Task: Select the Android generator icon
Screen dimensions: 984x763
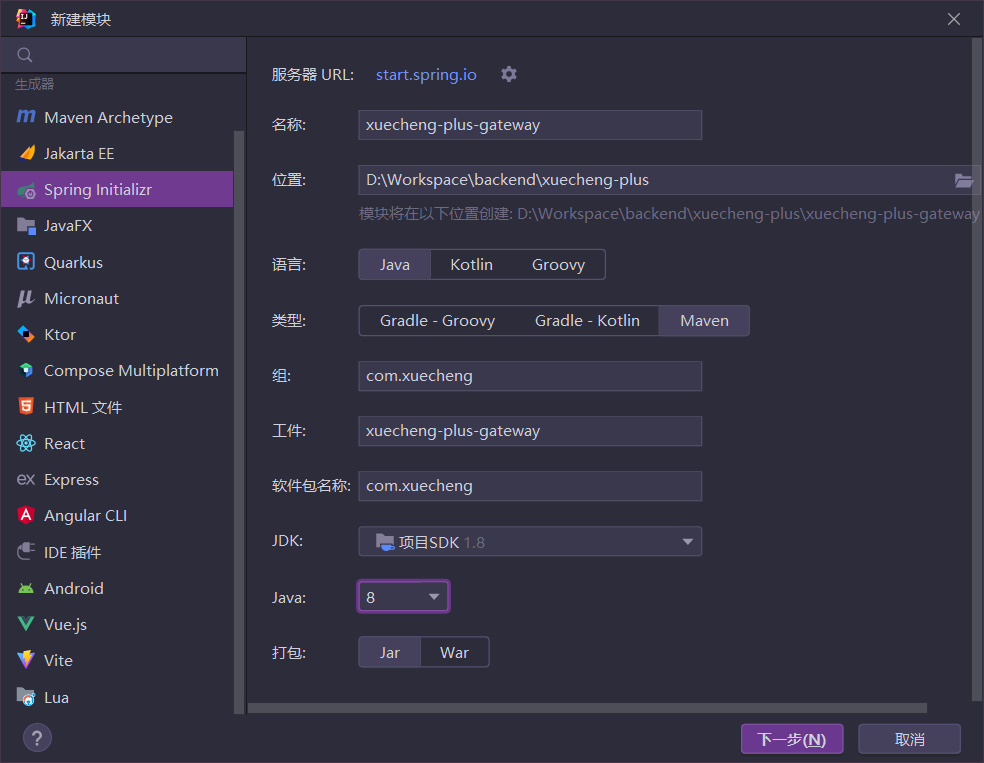Action: click(x=26, y=588)
